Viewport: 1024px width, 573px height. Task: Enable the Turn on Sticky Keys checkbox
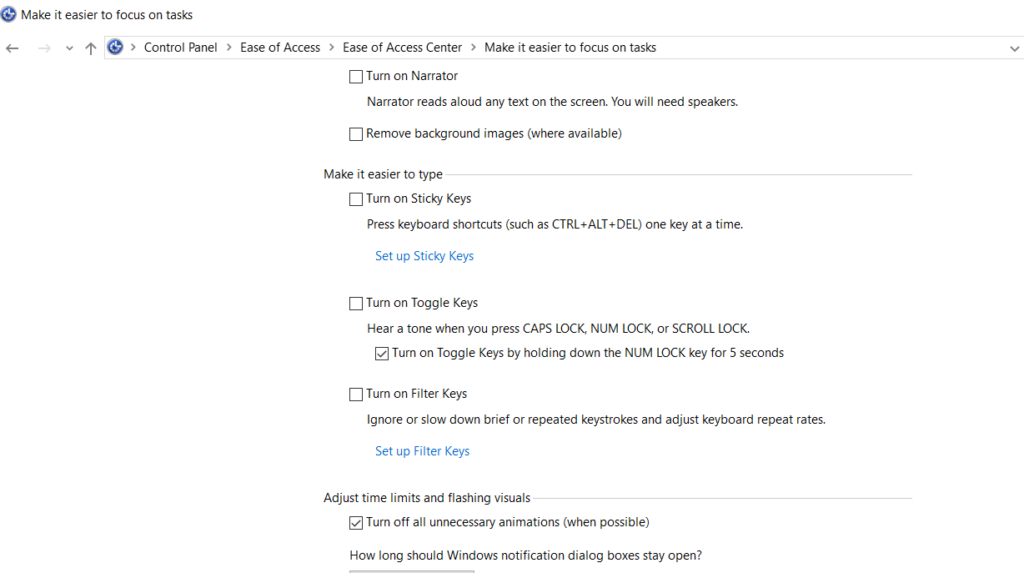pyautogui.click(x=356, y=199)
